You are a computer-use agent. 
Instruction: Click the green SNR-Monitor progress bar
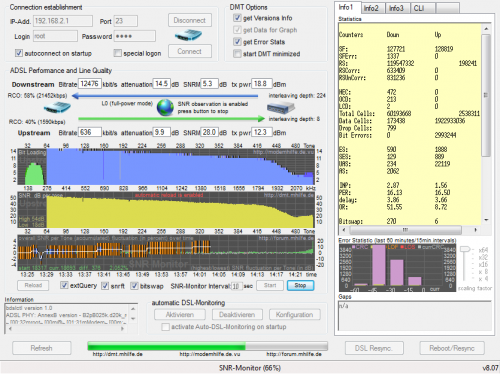click(207, 346)
